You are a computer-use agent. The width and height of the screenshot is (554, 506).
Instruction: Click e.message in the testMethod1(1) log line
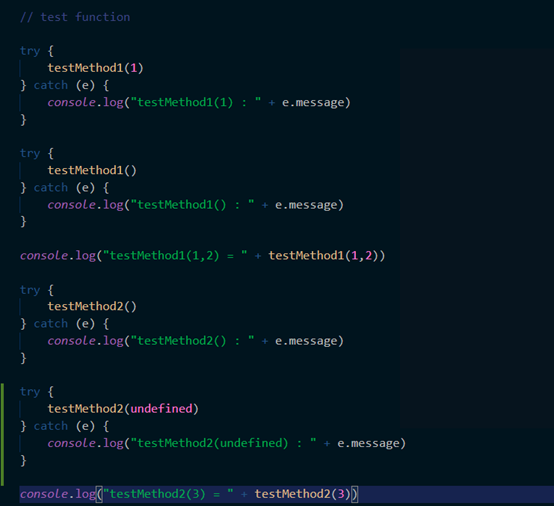tap(313, 103)
